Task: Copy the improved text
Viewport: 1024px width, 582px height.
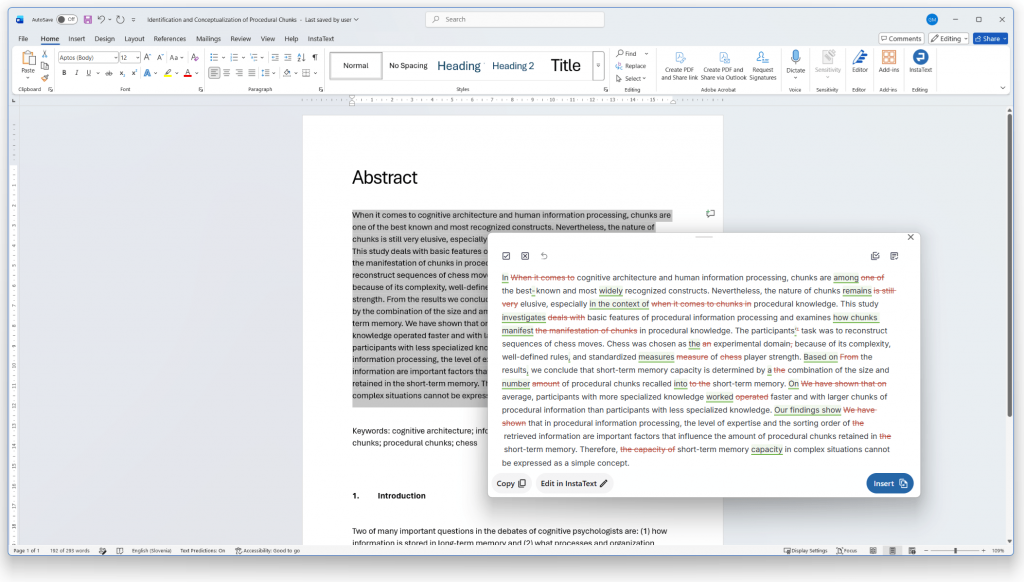Action: point(511,483)
